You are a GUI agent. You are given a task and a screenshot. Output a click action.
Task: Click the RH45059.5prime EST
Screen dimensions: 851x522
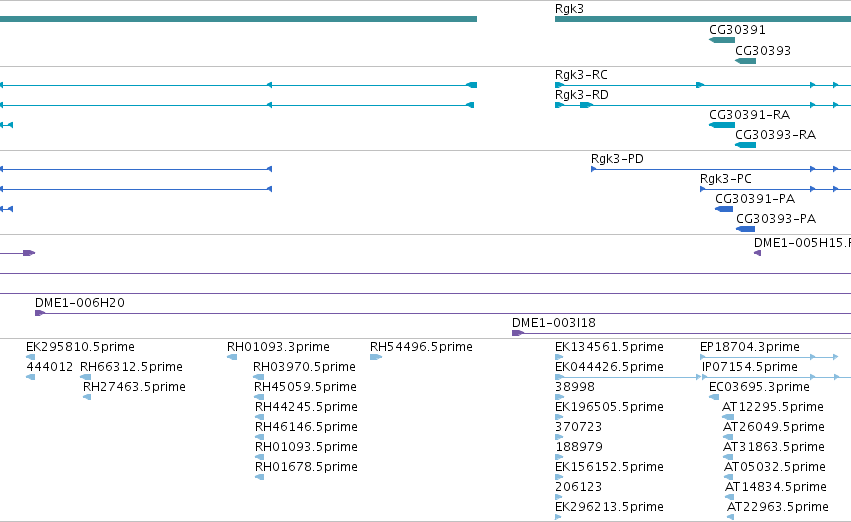coord(259,397)
